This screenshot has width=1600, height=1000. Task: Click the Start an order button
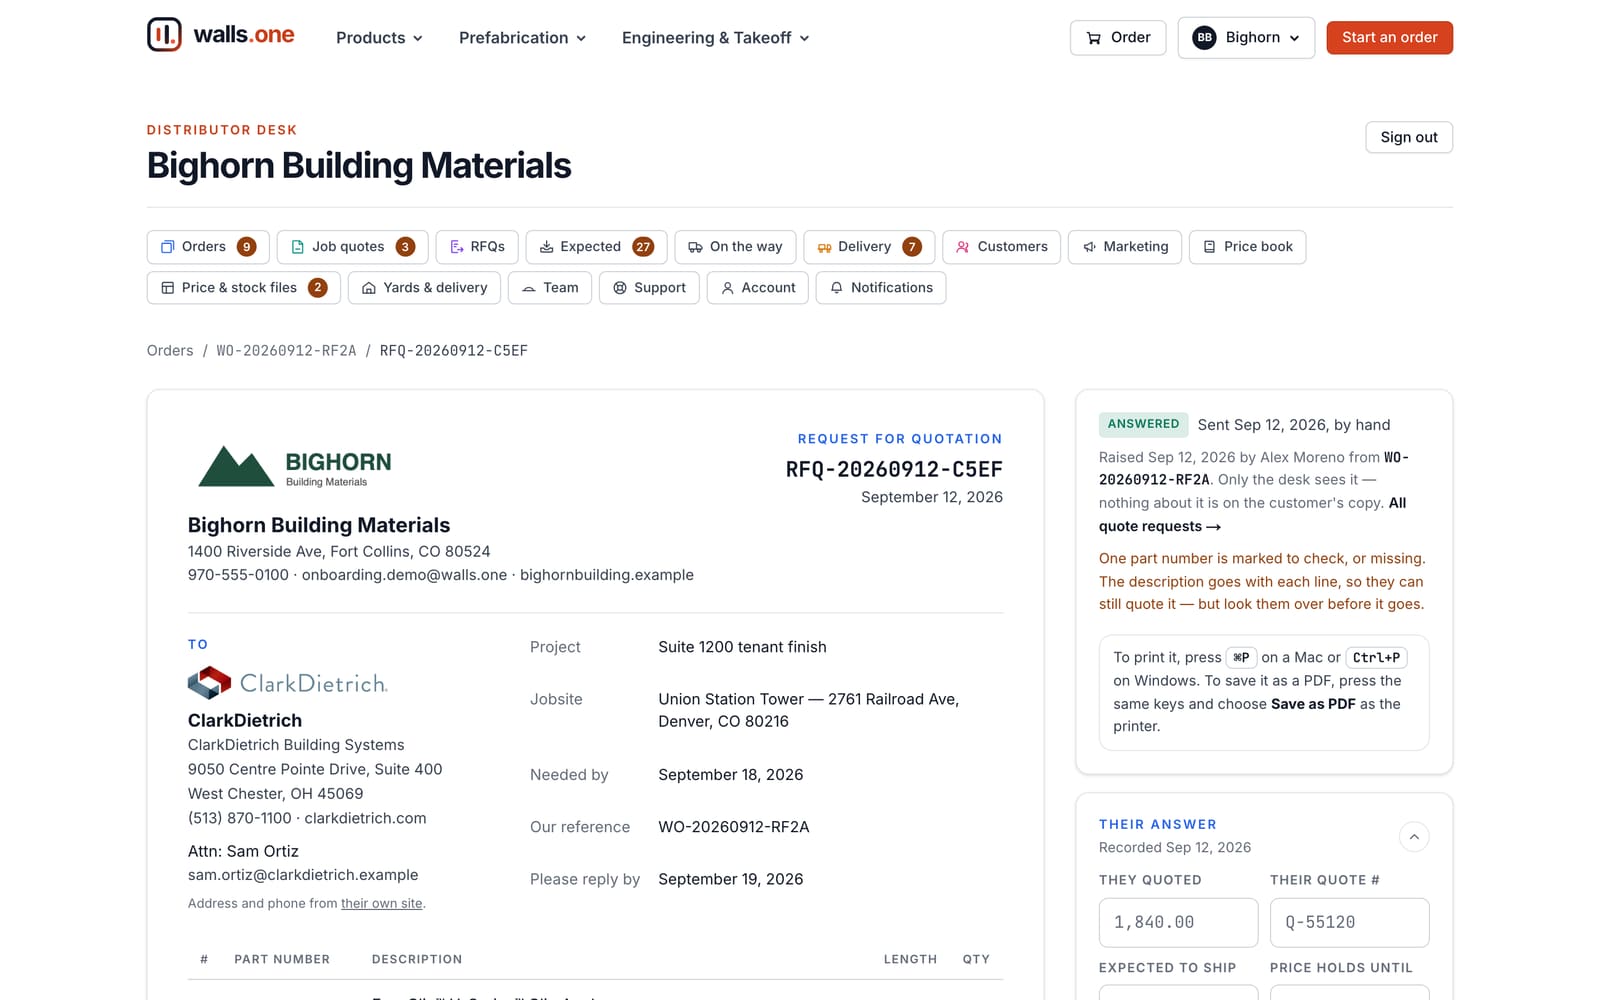click(1389, 38)
